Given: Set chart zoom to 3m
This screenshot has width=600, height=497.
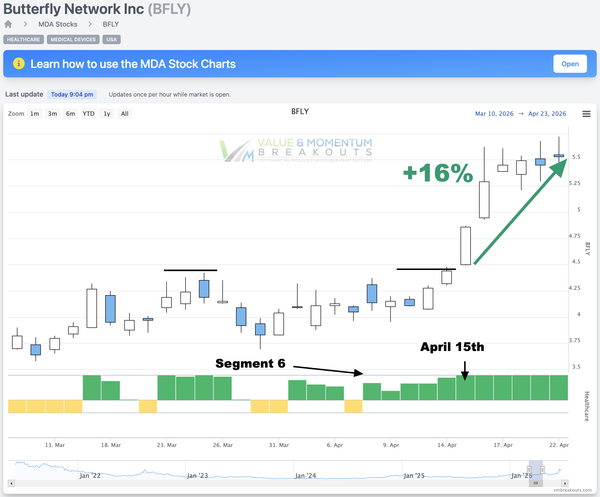Looking at the screenshot, I should (52, 114).
